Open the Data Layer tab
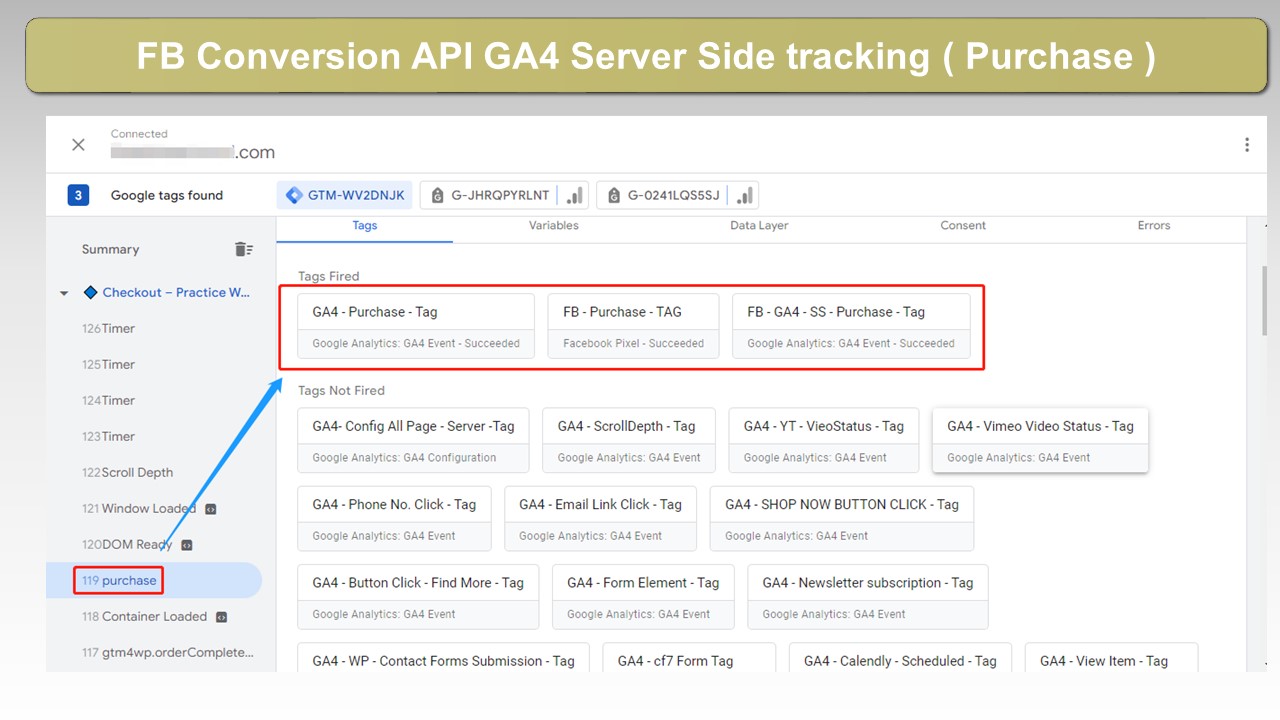The image size is (1280, 720). click(759, 226)
